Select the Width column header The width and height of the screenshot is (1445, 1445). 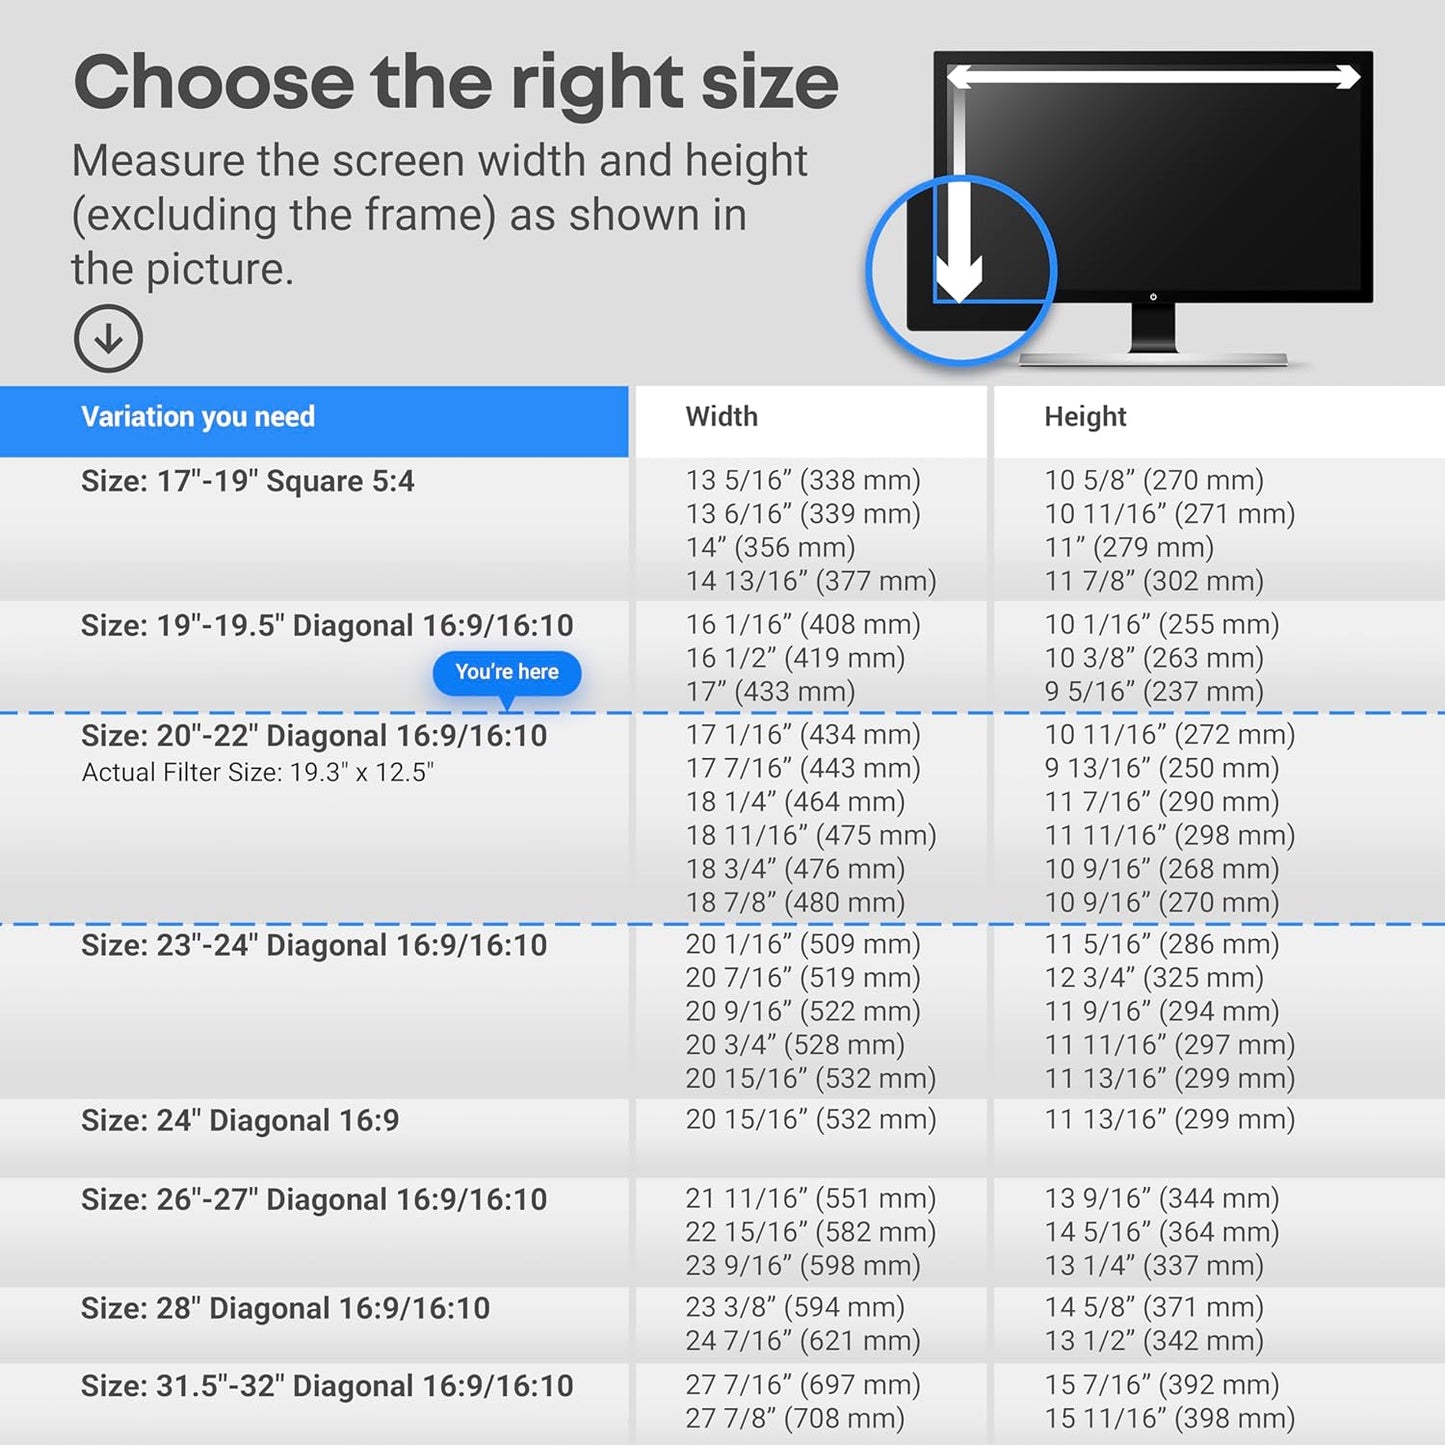[x=722, y=417]
